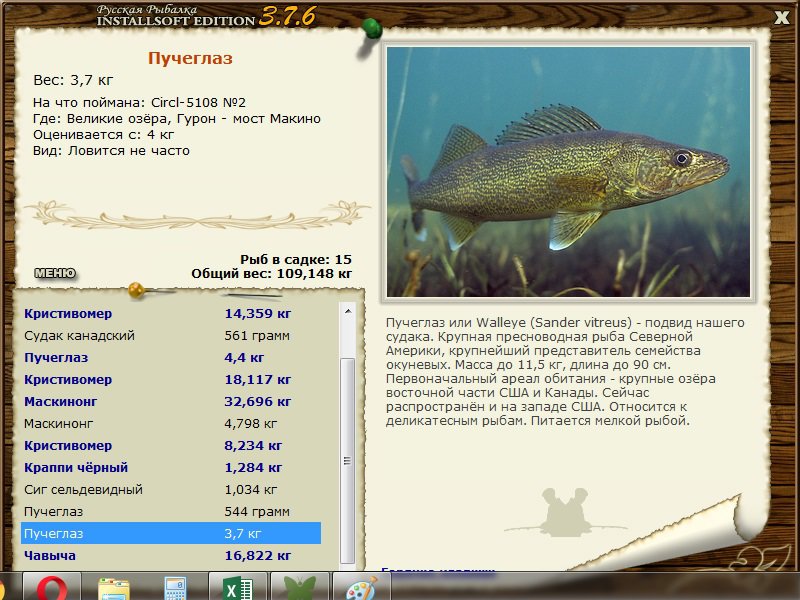Viewport: 800px width, 600px height.
Task: Close the fish info window with X
Action: 782,18
